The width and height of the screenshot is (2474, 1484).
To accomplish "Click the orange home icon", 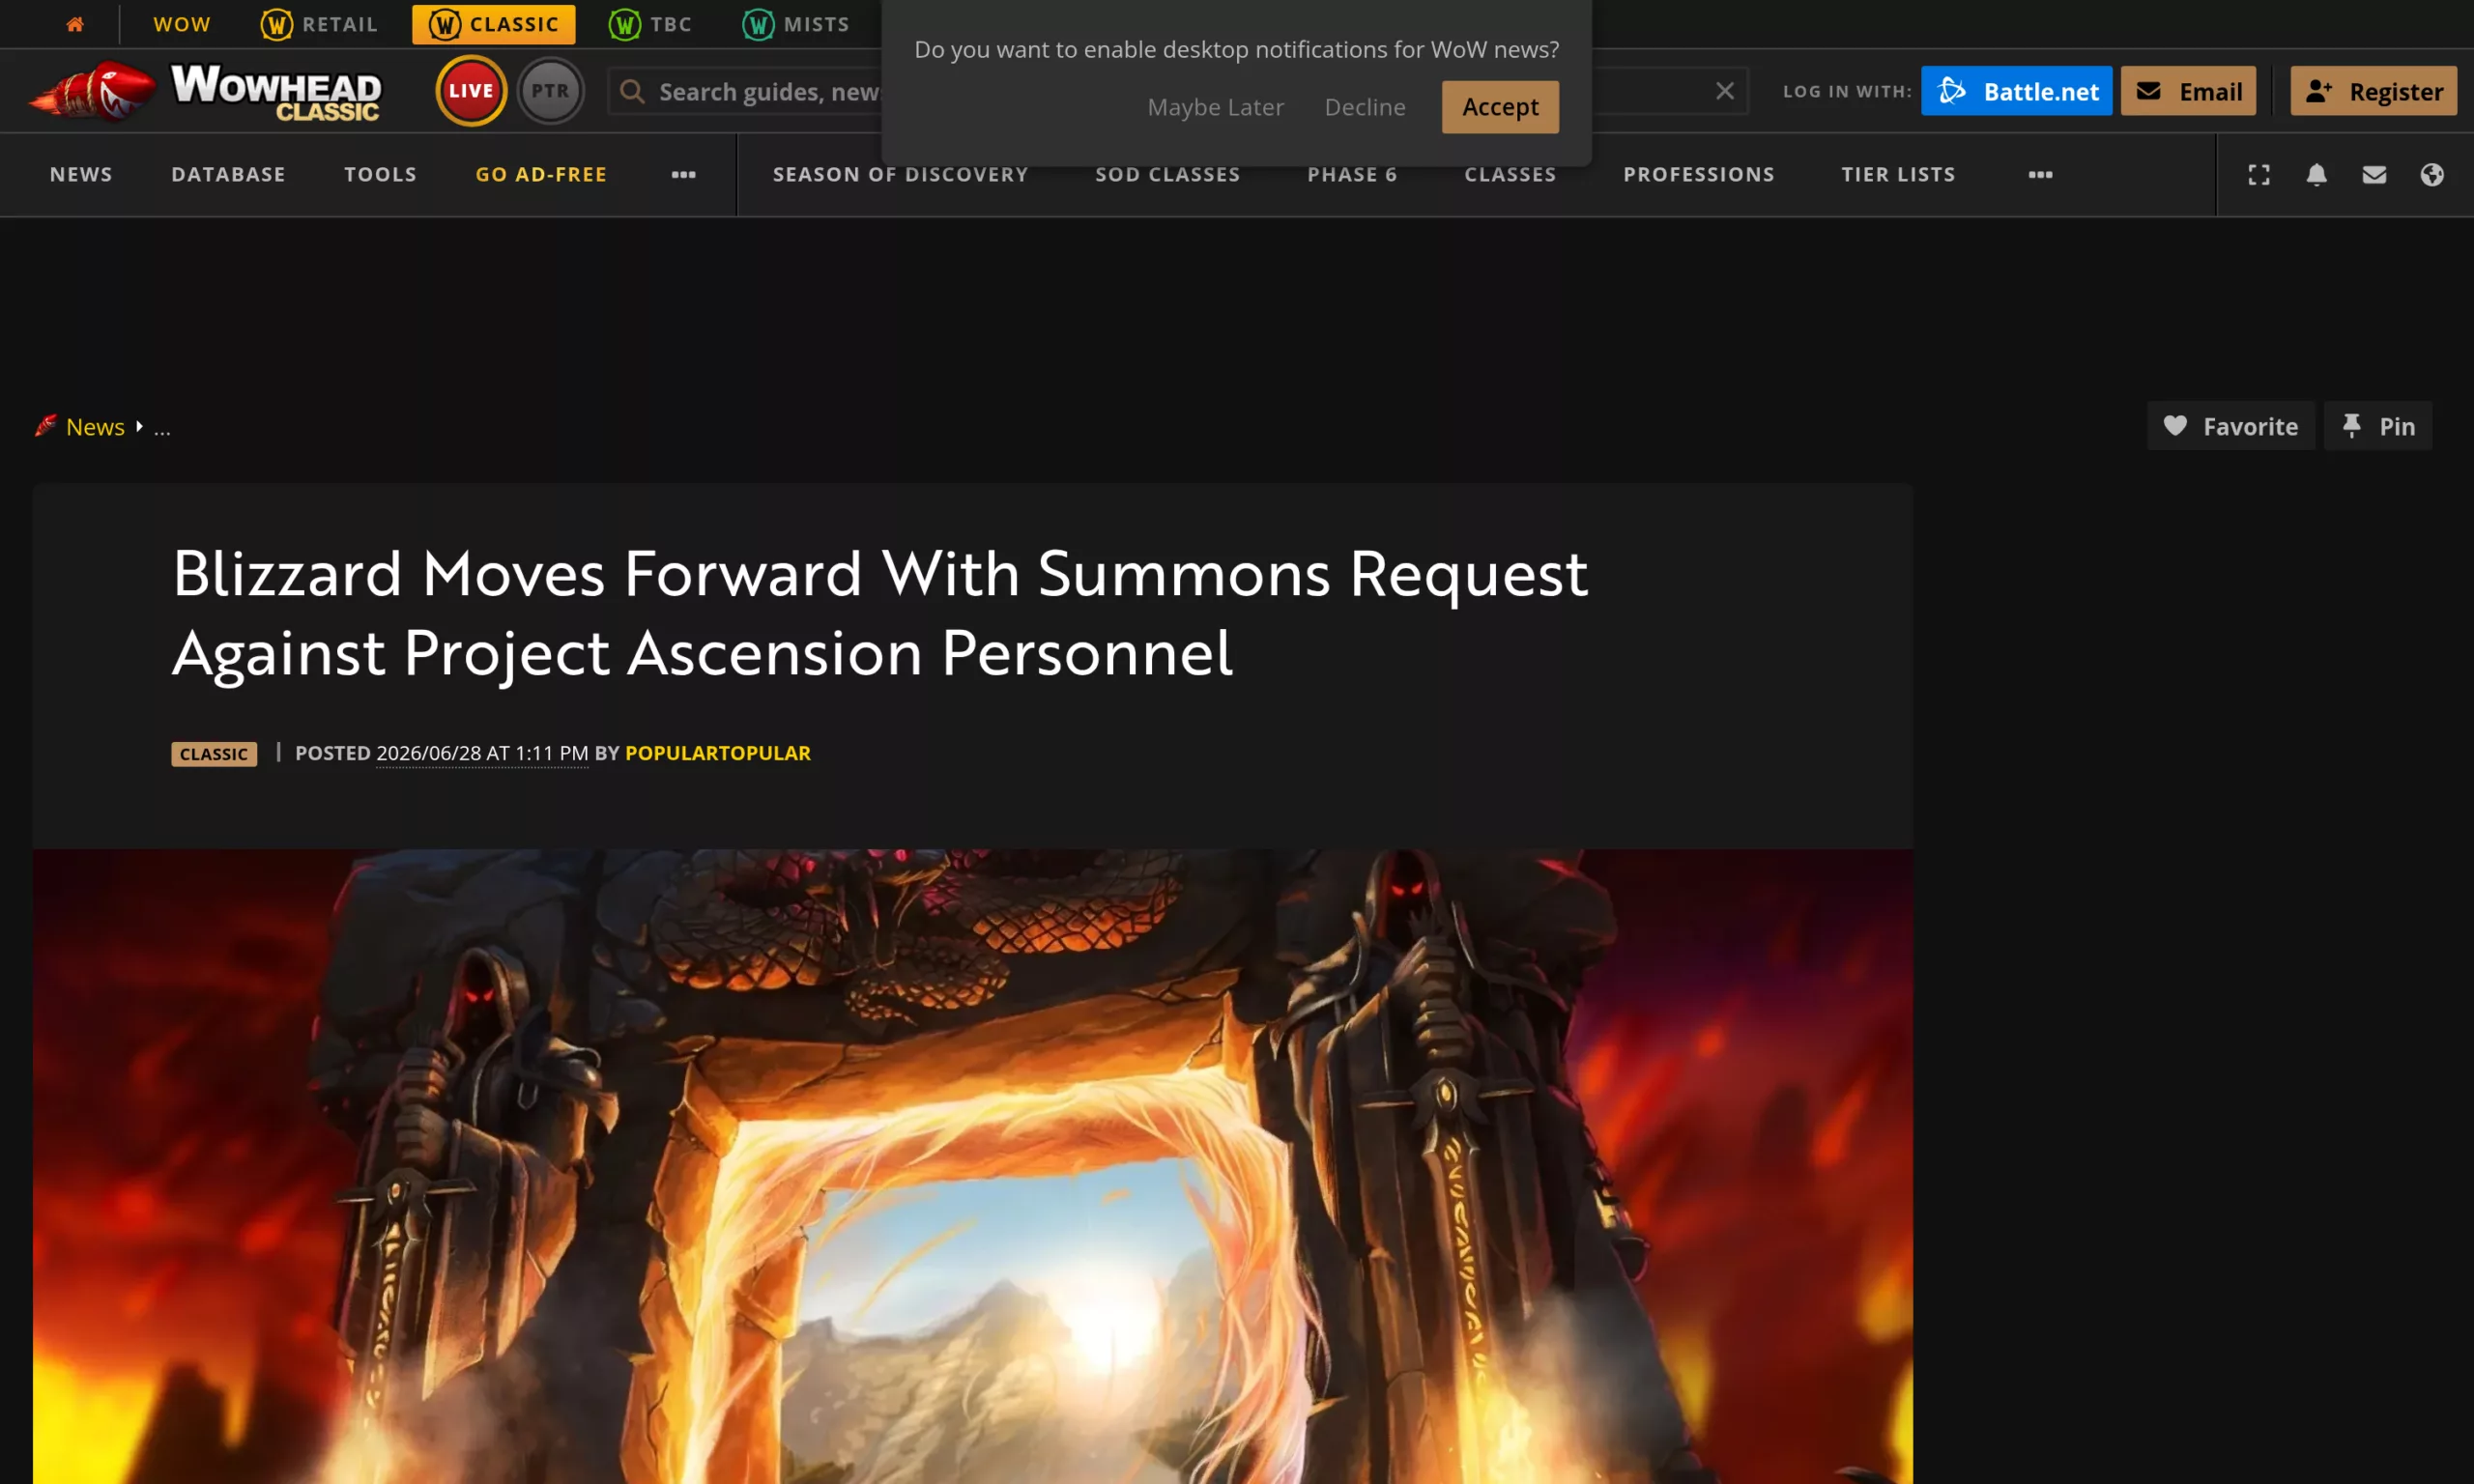I will [x=75, y=24].
